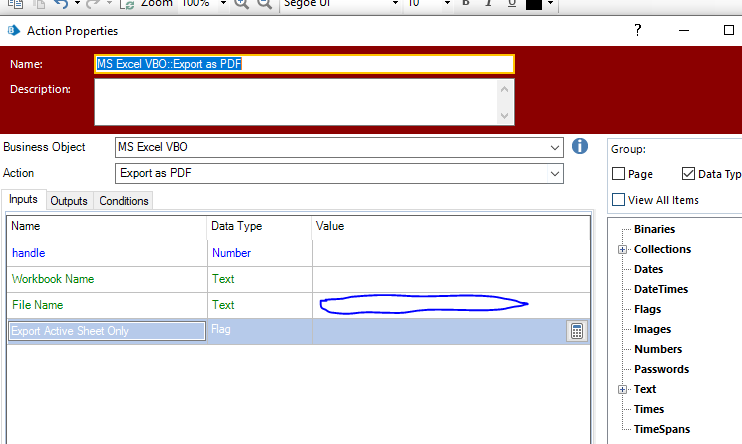742x444 pixels.
Task: Open the Business Object info icon
Action: 580,146
